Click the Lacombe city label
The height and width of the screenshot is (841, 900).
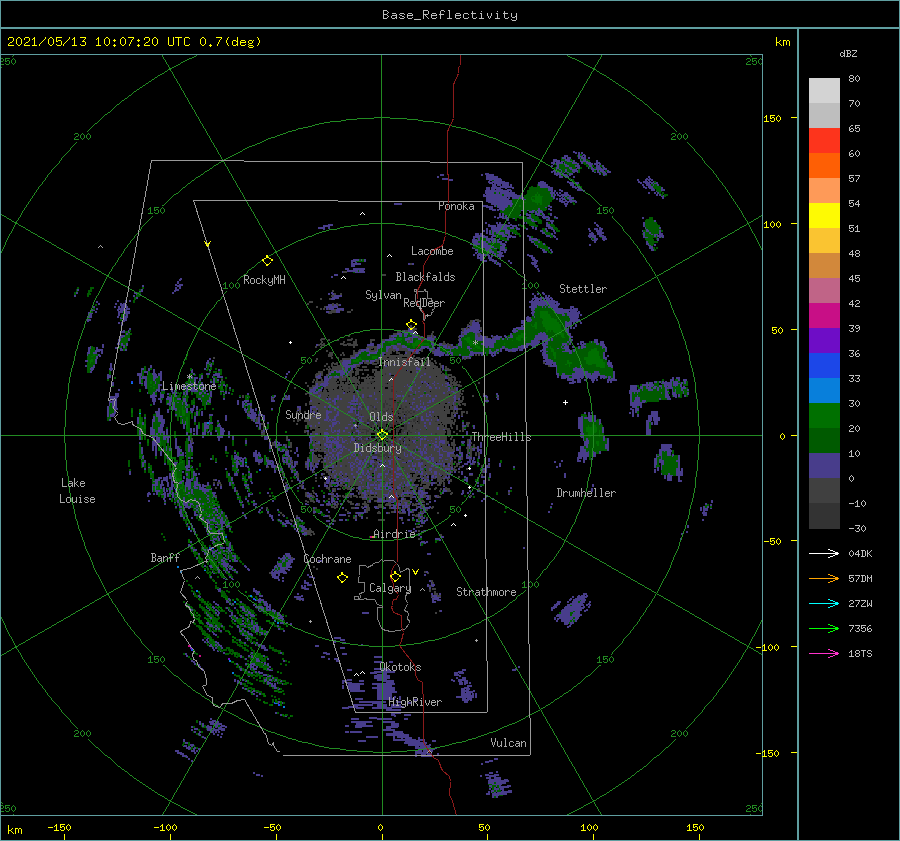pos(432,251)
